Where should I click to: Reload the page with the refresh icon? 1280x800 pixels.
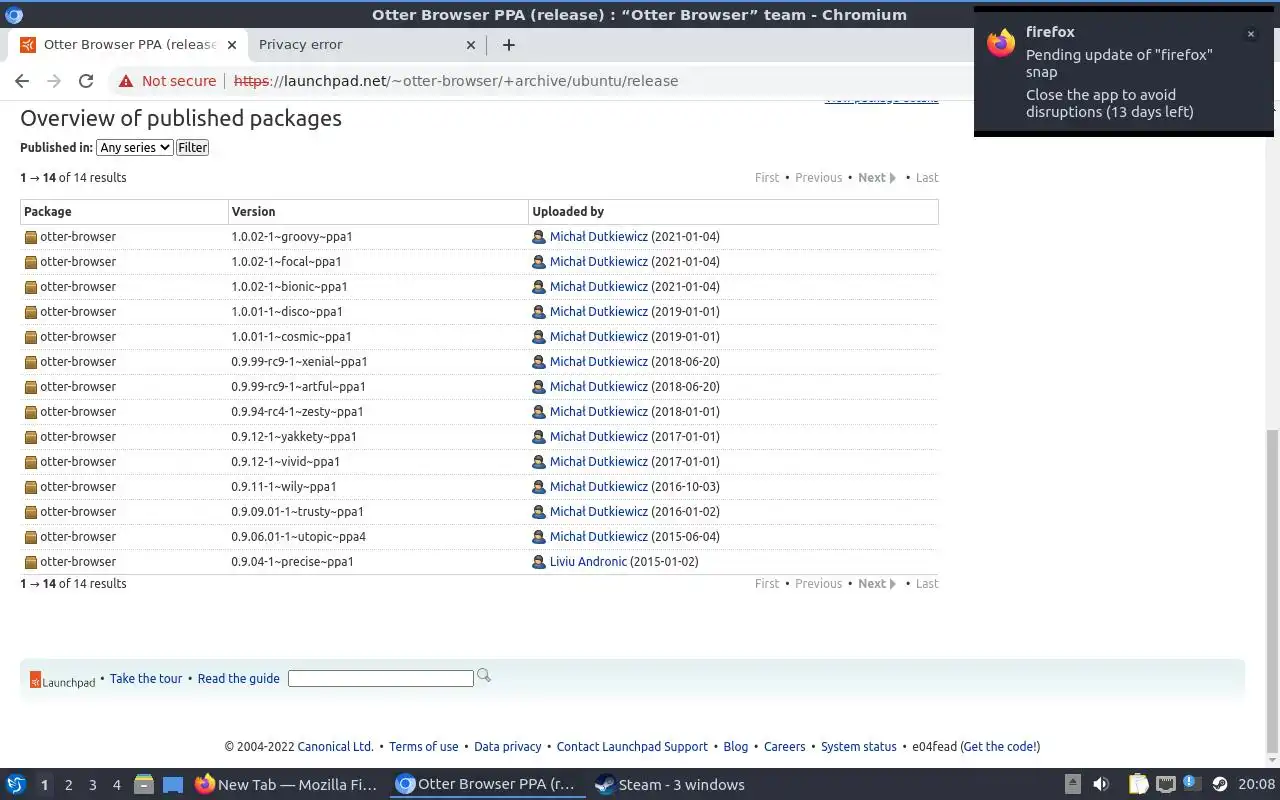tap(86, 81)
